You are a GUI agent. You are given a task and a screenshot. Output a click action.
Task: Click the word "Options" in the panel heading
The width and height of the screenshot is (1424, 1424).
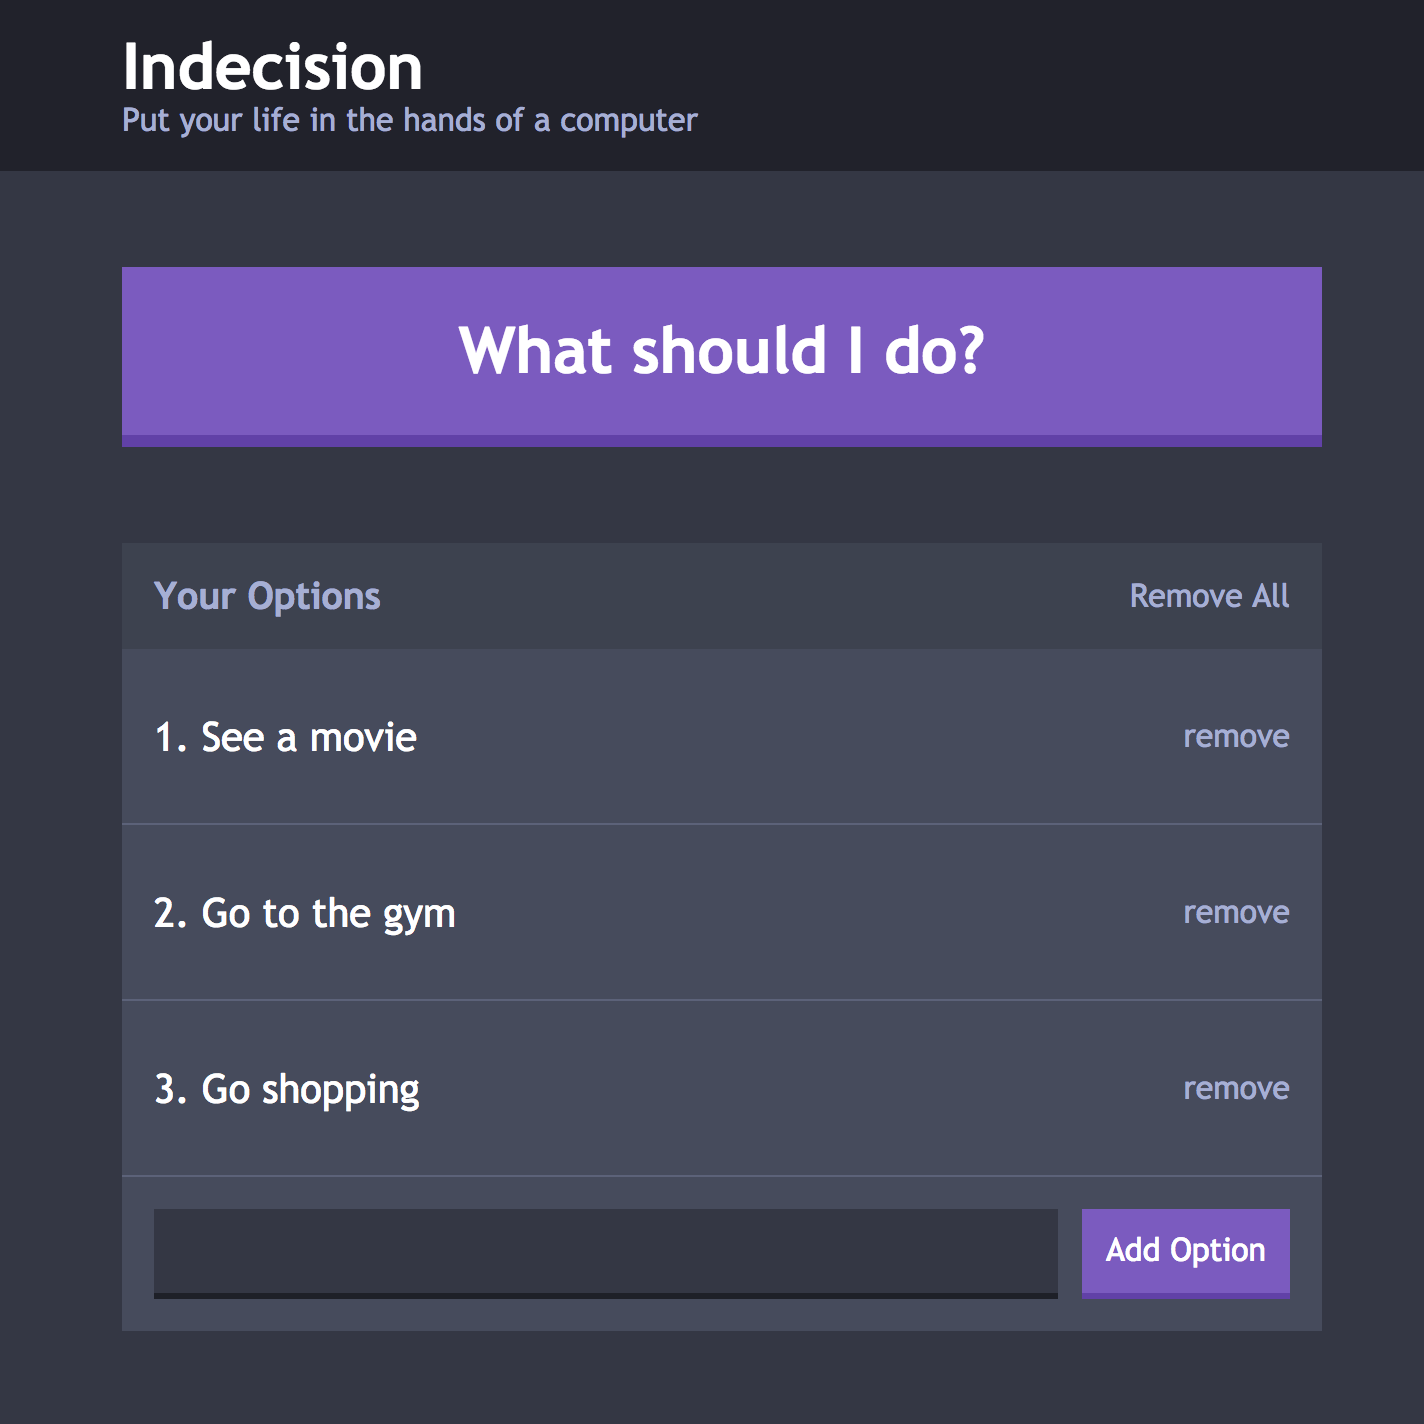[314, 596]
